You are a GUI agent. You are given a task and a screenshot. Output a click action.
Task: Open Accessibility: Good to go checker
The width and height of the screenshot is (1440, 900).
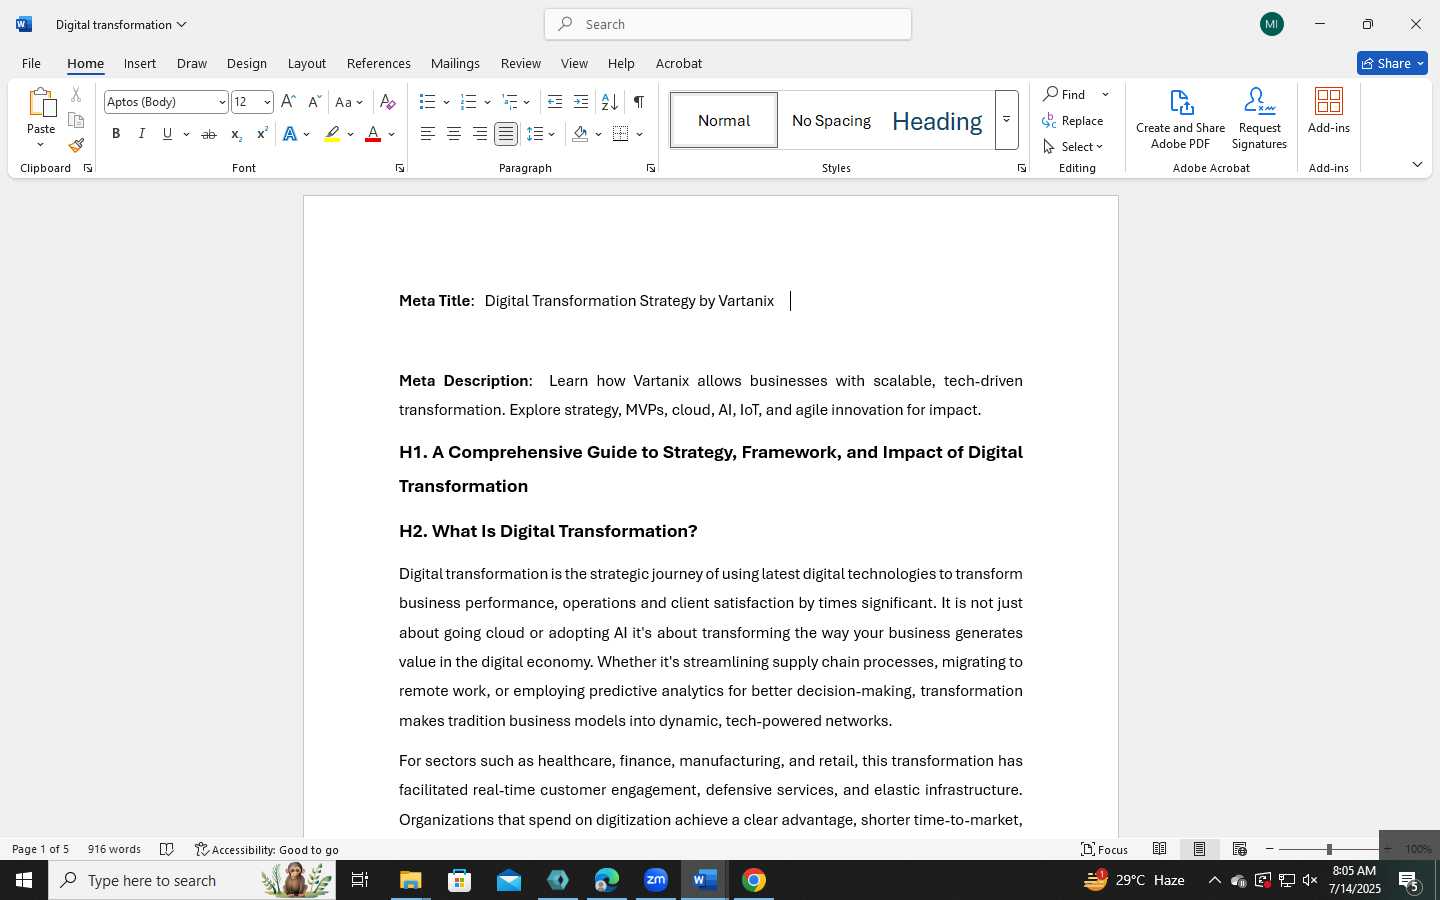point(266,849)
